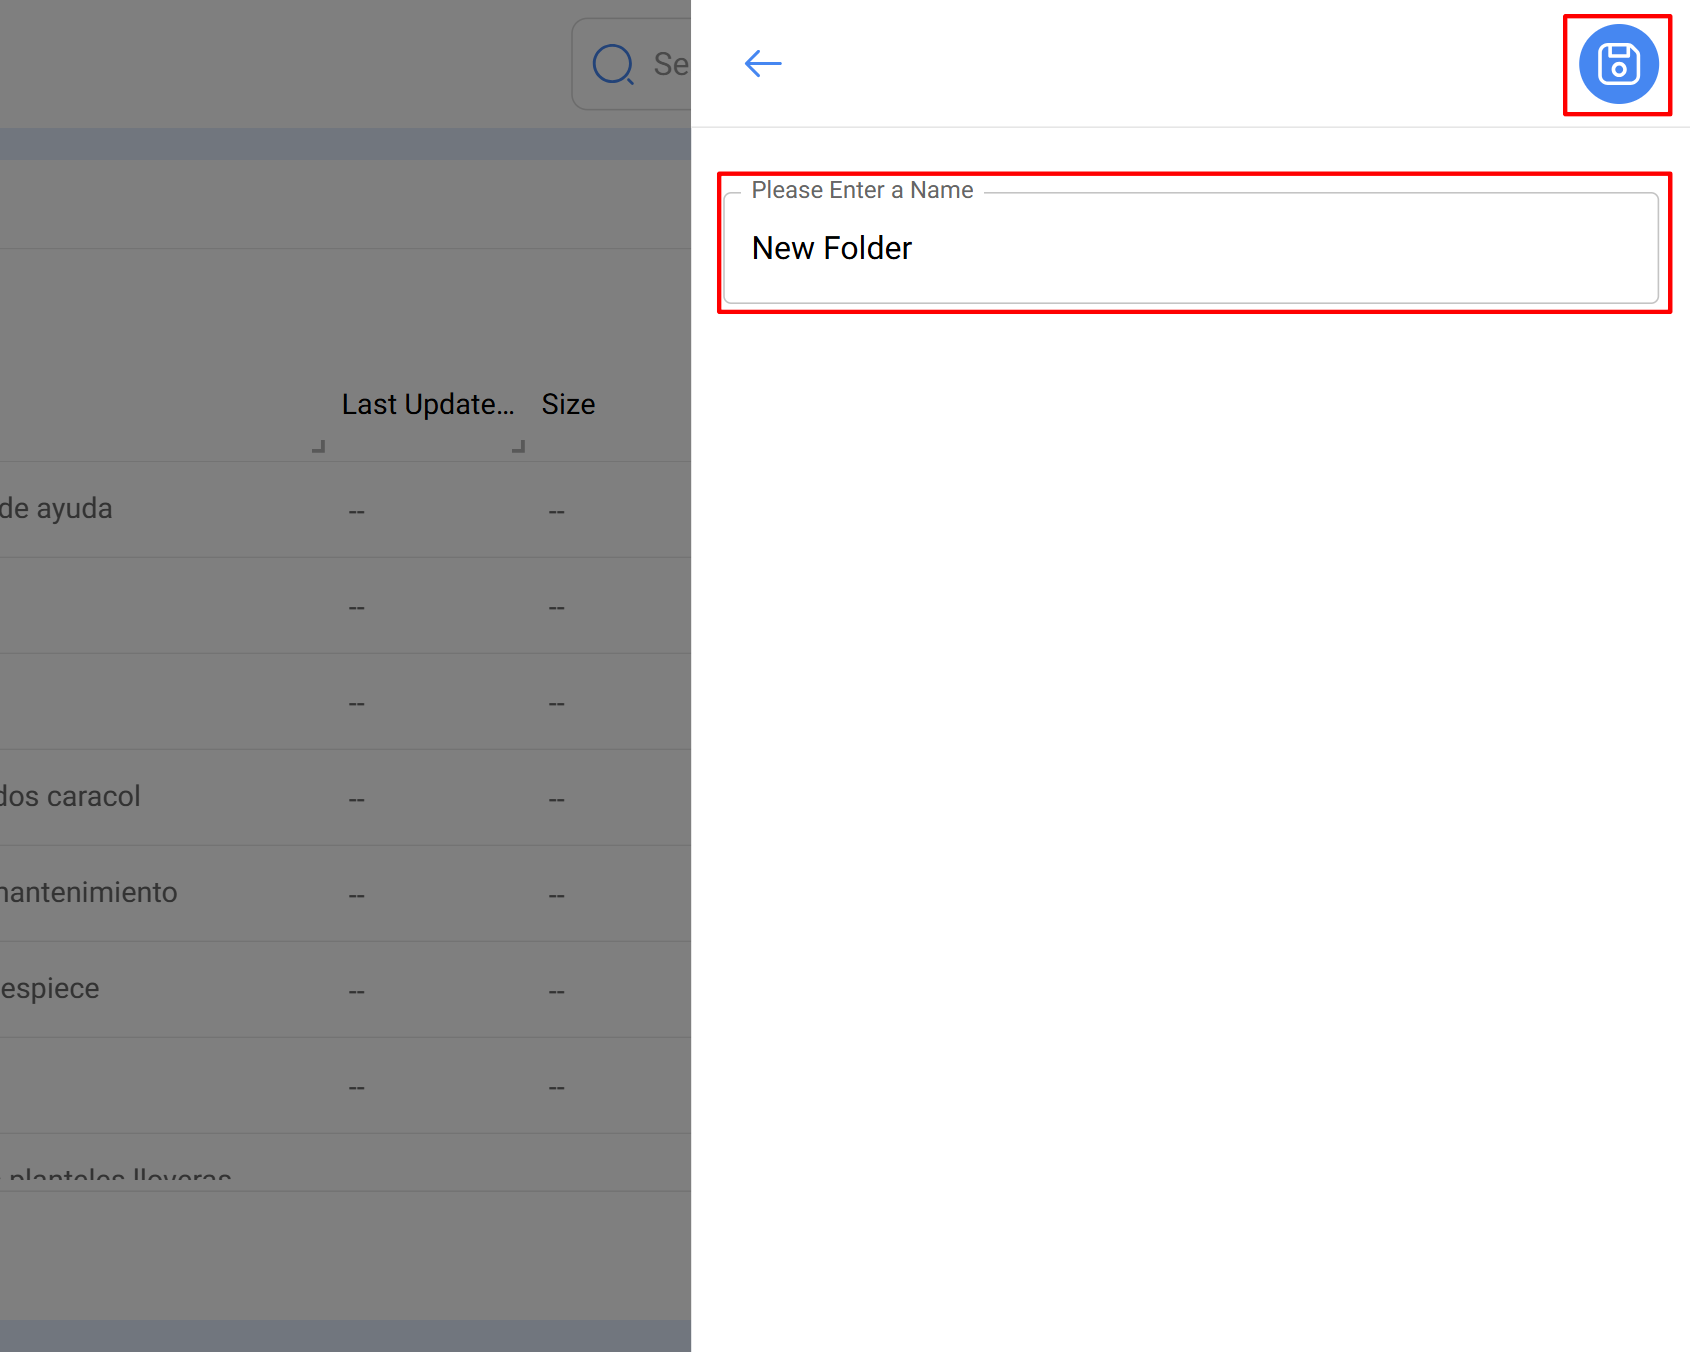This screenshot has height=1352, width=1690.
Task: Open the row ending in "espiece"
Action: [50, 989]
